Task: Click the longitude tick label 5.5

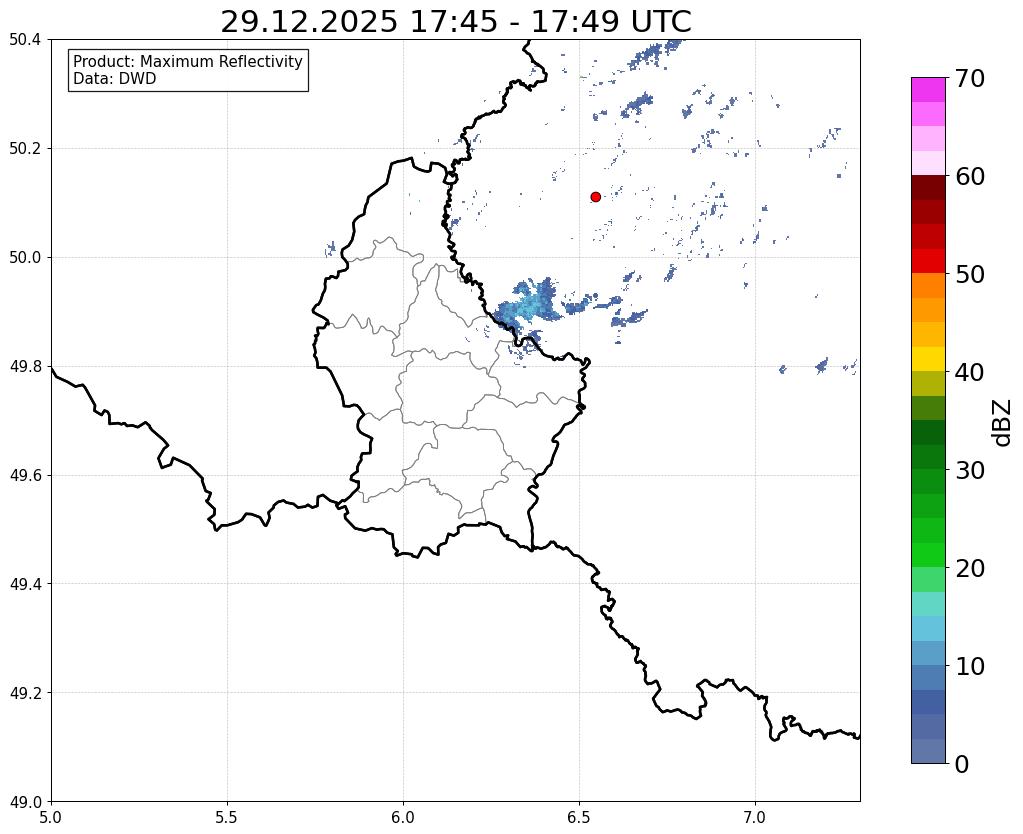Action: [227, 817]
